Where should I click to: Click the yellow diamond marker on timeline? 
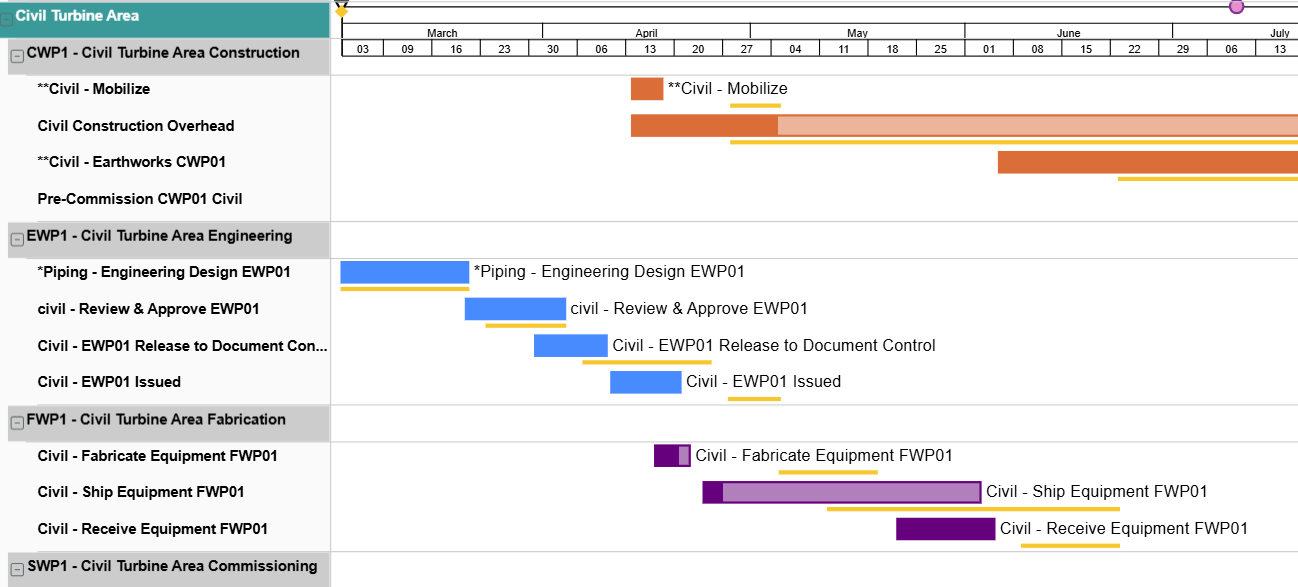pos(342,10)
